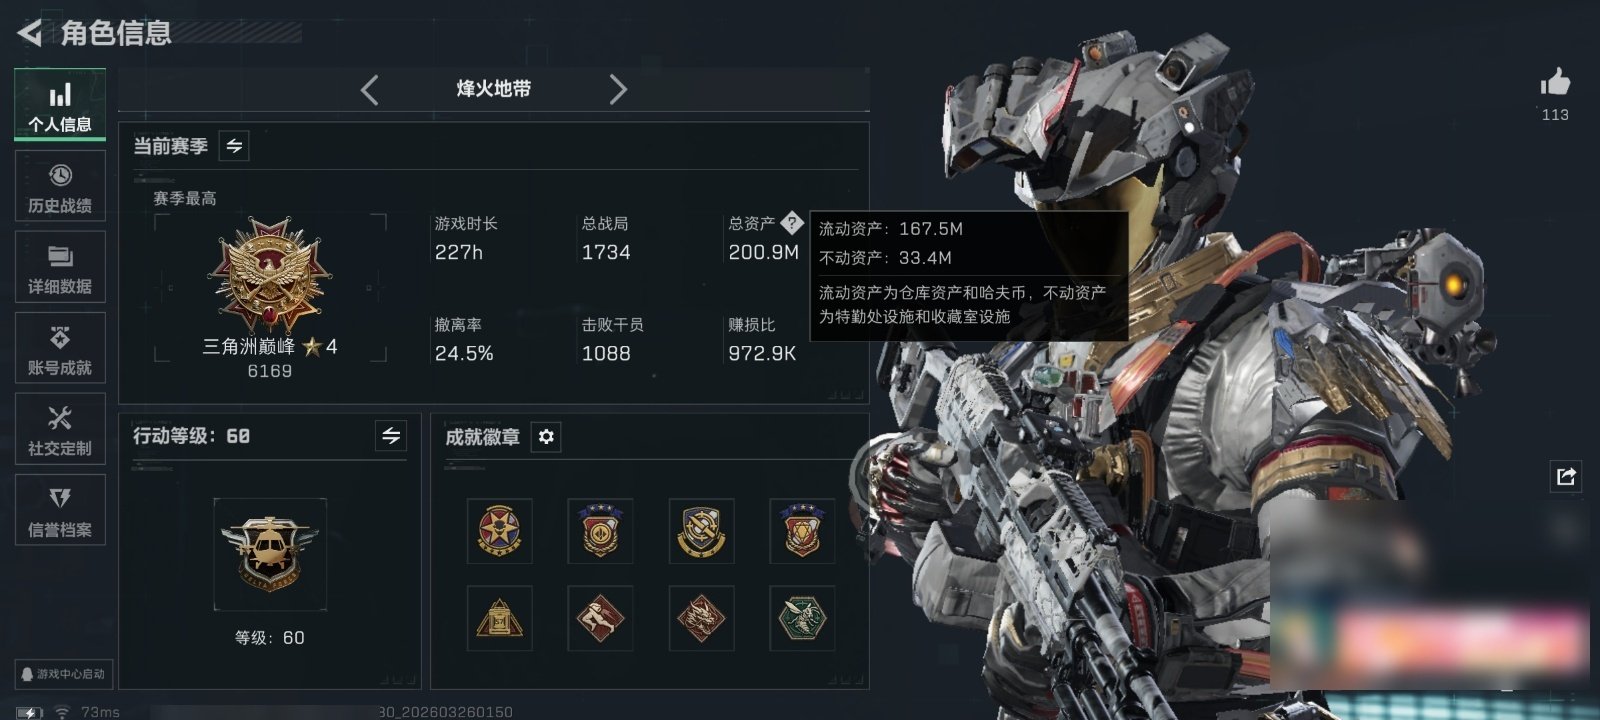The width and height of the screenshot is (1600, 720).
Task: Toggle the 行动等级 swap button
Action: (391, 436)
